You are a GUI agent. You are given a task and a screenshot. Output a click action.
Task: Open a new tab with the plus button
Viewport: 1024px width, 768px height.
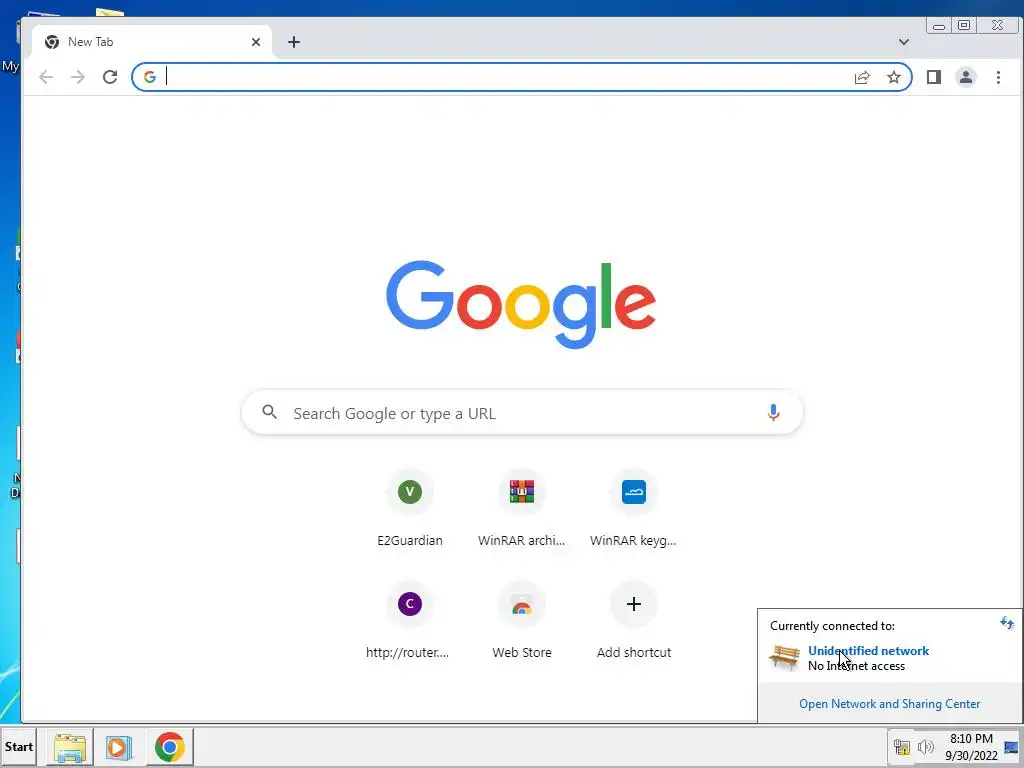click(294, 42)
